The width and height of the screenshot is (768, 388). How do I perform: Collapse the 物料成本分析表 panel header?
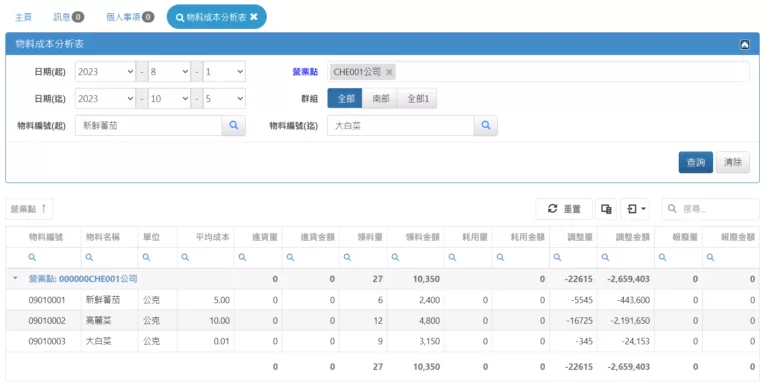pos(744,45)
